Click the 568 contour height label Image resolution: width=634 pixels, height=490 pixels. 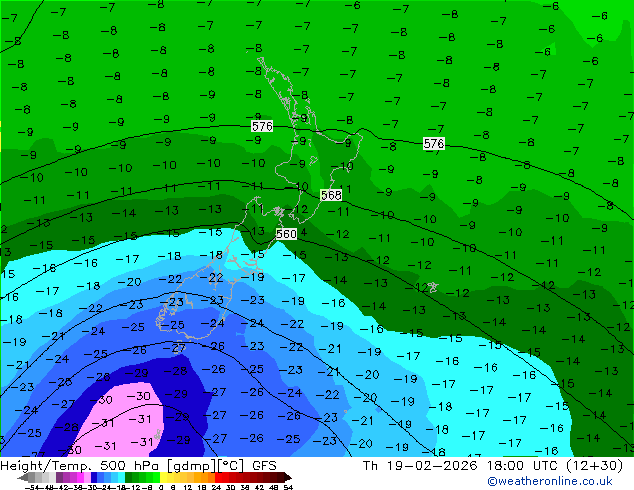tap(331, 195)
